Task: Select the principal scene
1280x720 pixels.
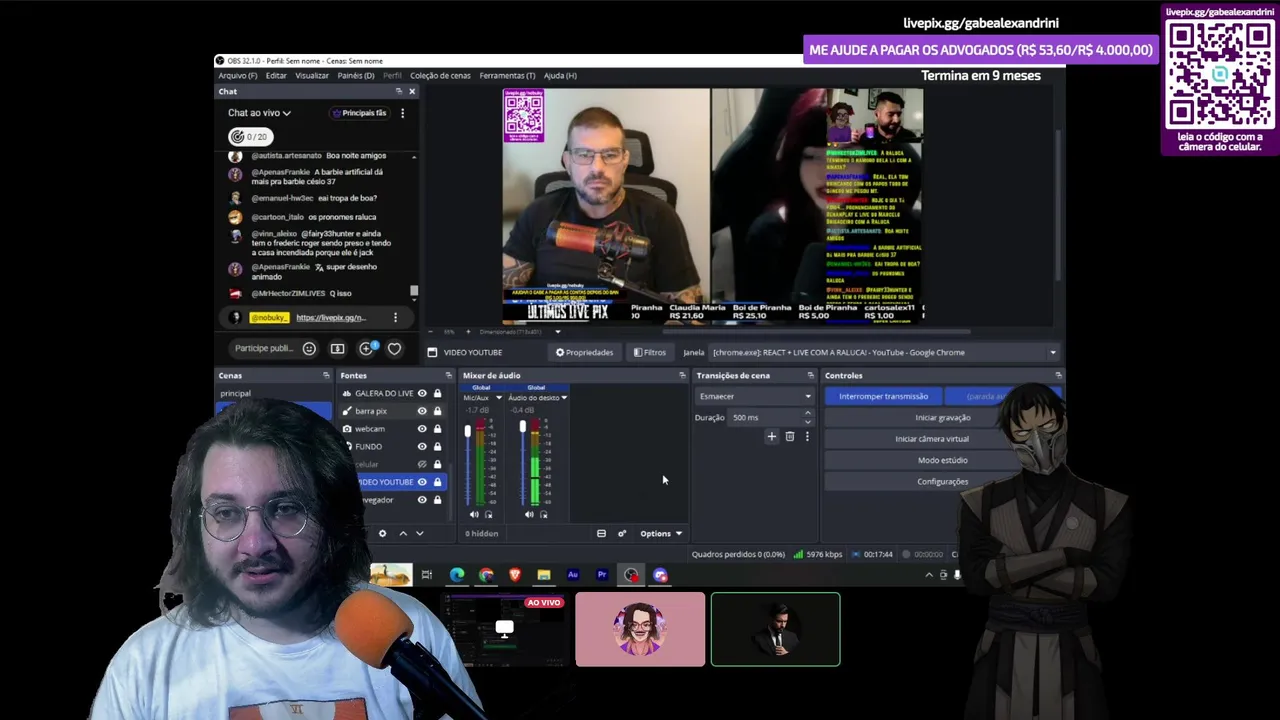Action: click(x=275, y=393)
